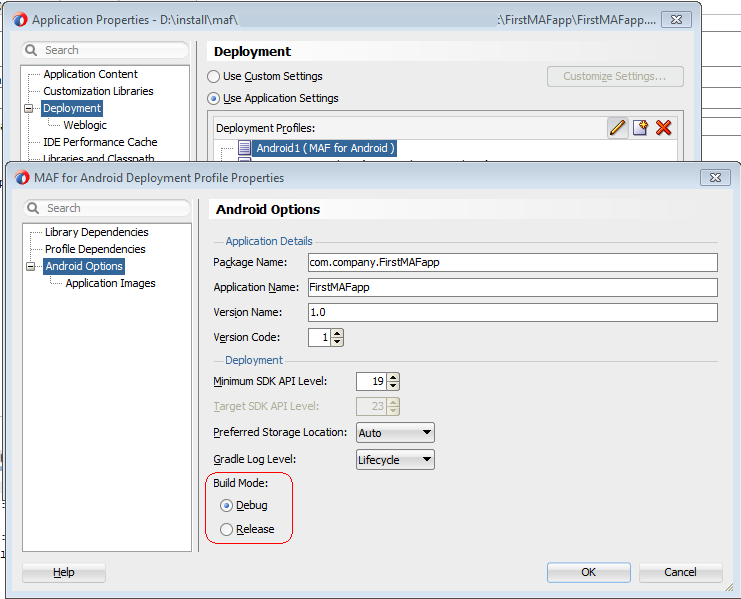
Task: Click the Android1 profile list icon
Action: [244, 148]
